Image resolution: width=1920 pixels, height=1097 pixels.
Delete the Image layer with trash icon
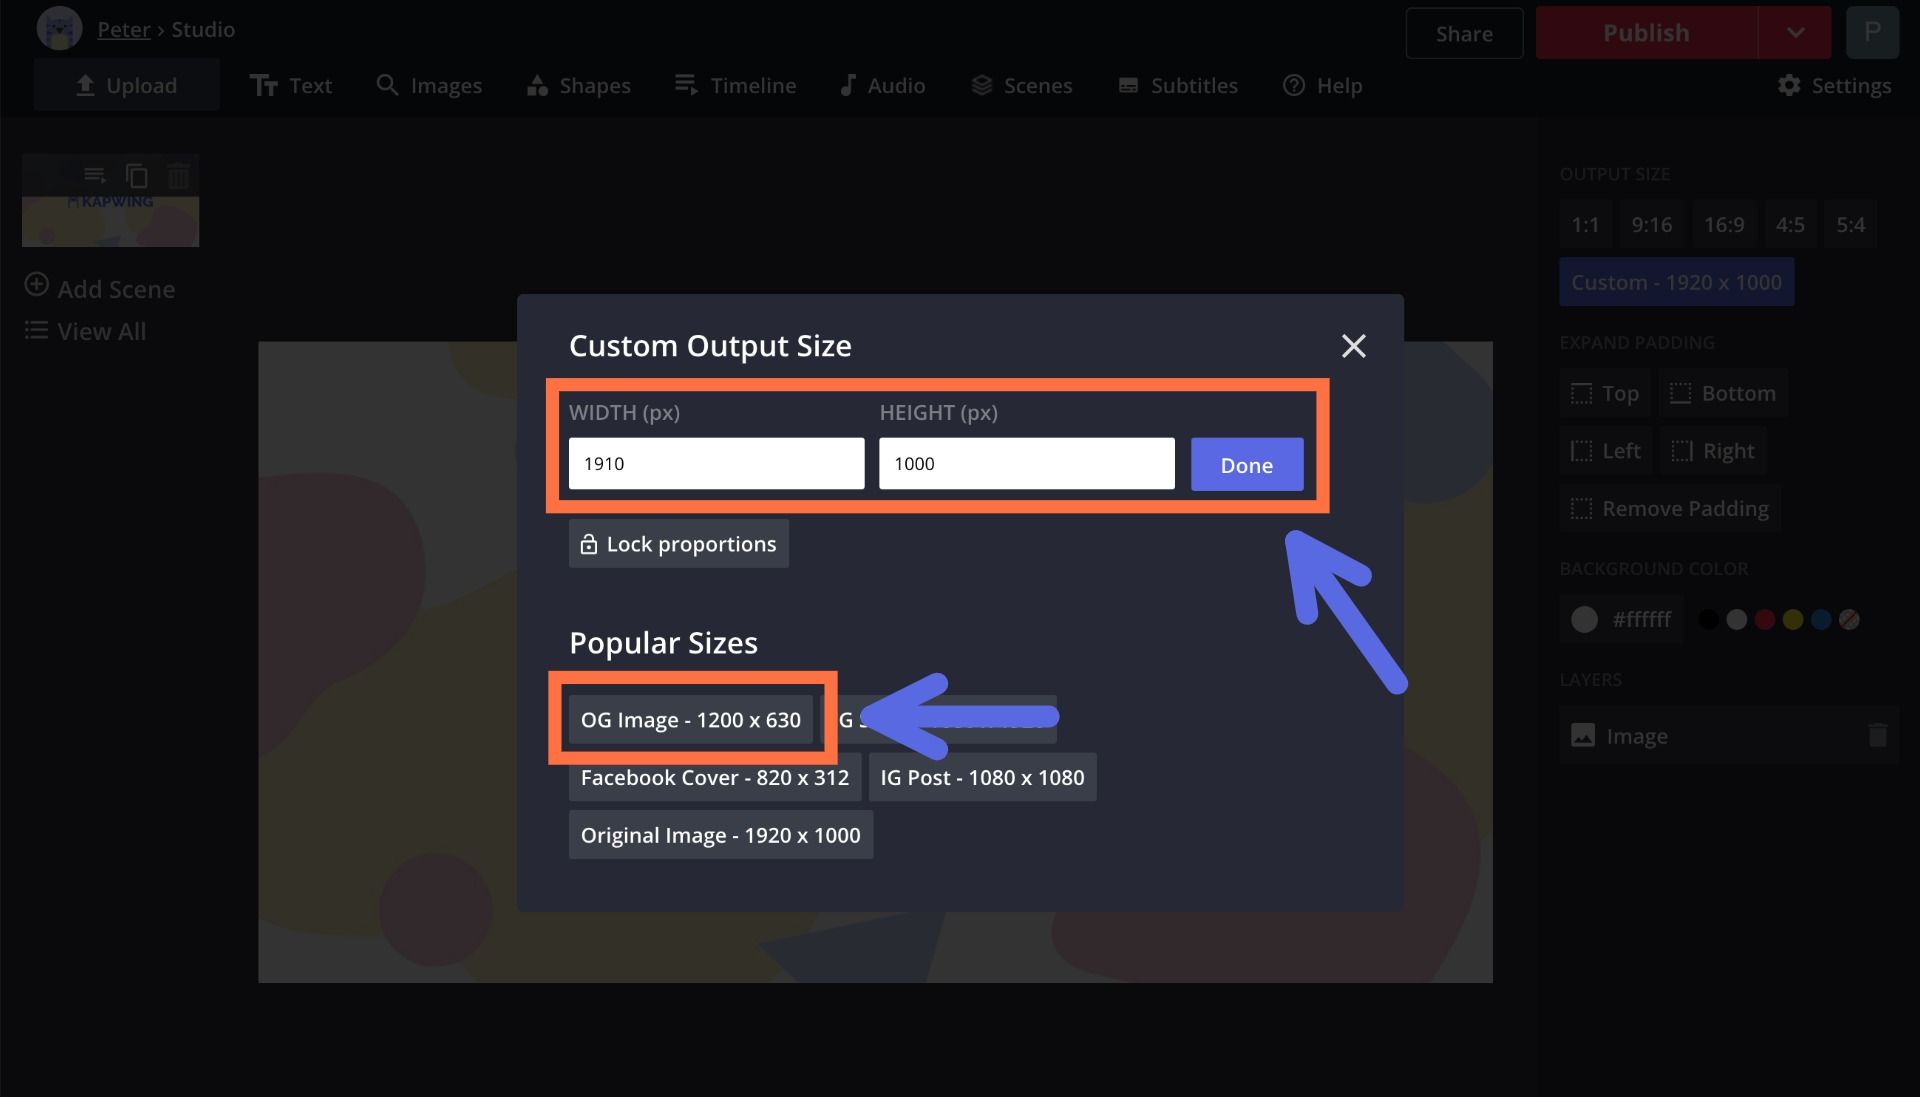click(1877, 736)
